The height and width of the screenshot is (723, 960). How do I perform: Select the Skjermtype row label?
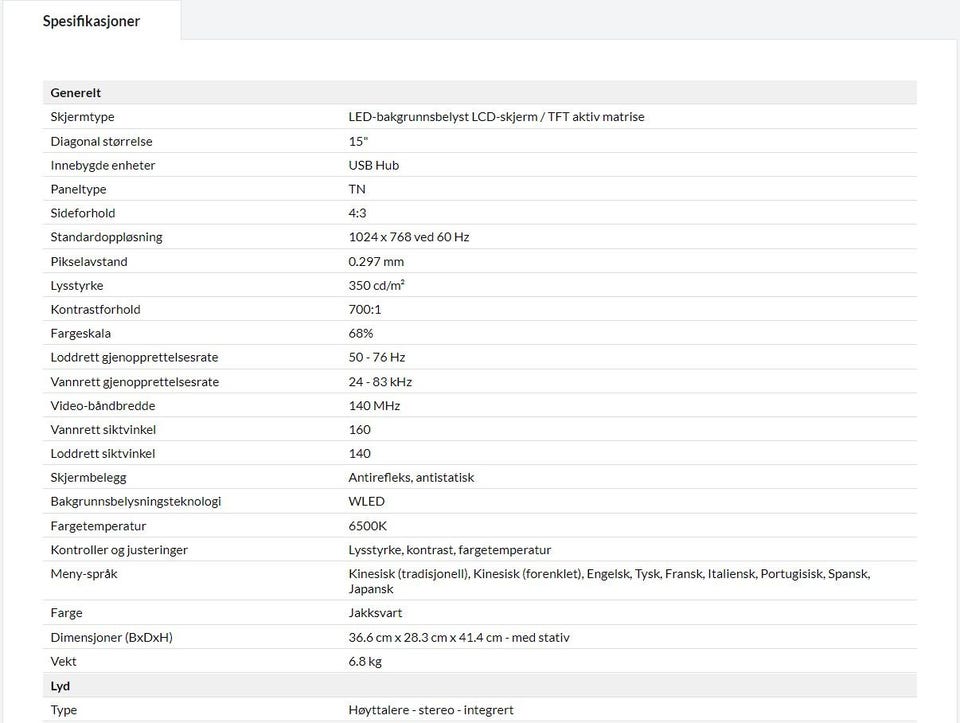82,117
